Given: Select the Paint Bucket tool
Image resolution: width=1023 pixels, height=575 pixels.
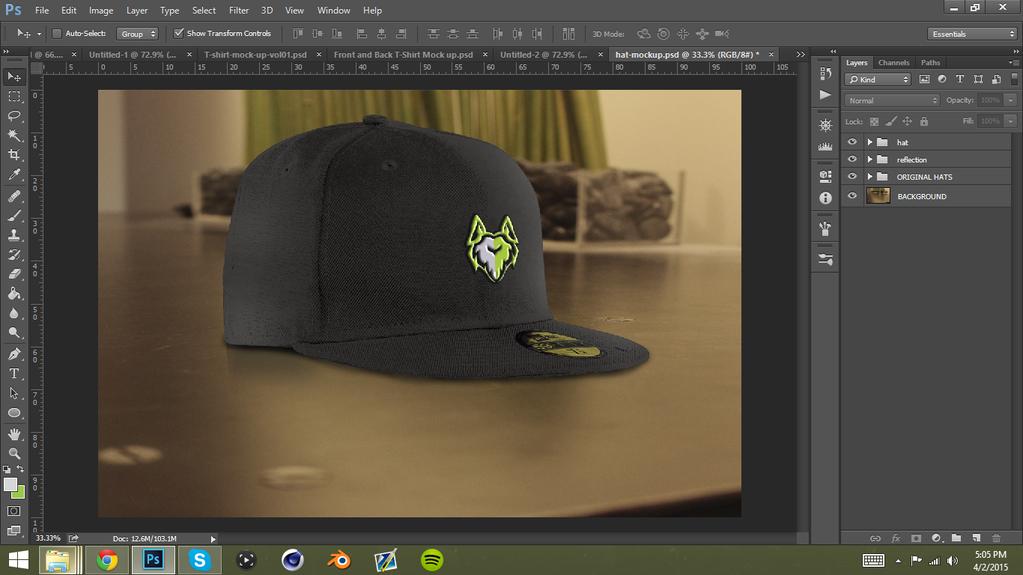Looking at the screenshot, I should pyautogui.click(x=14, y=294).
